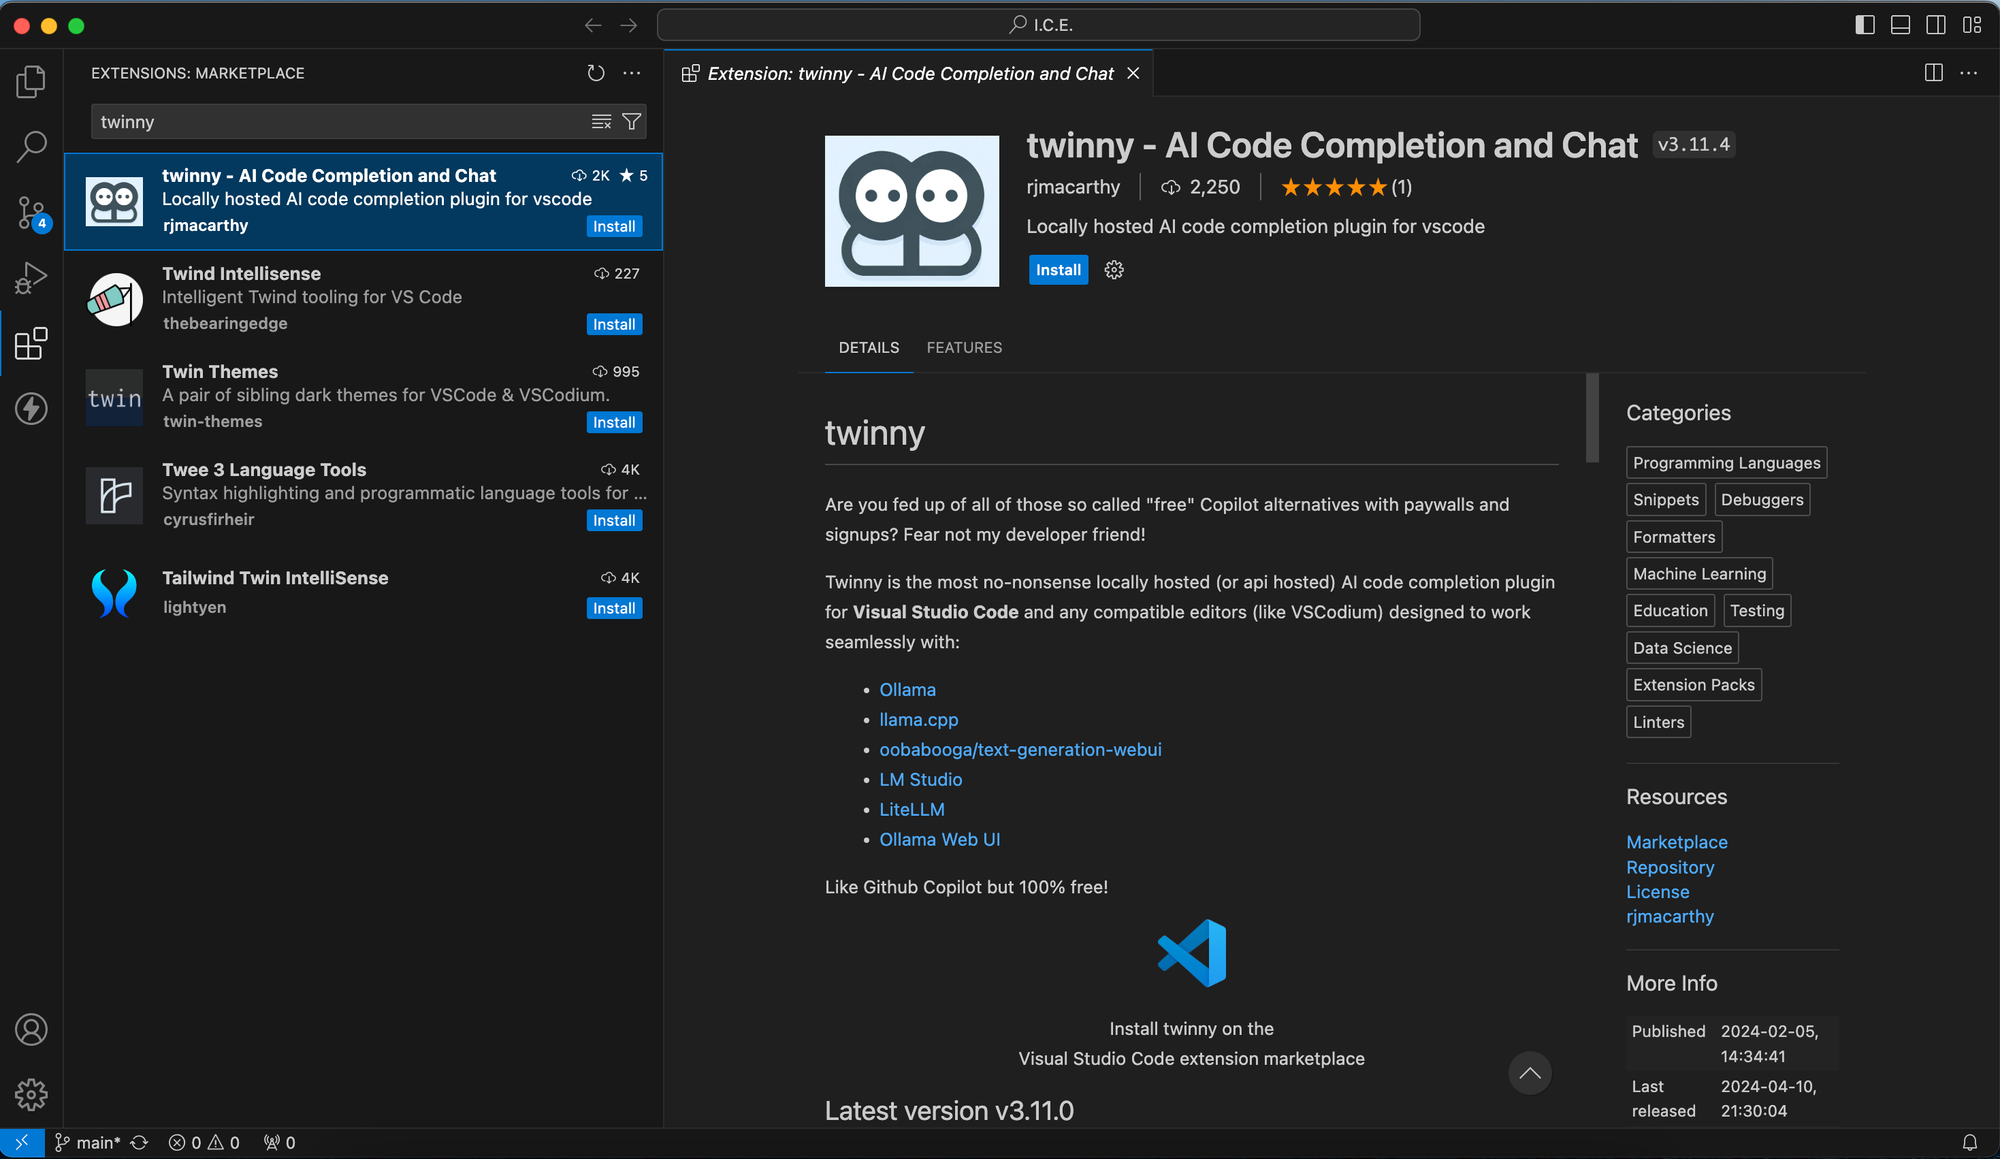Click the README vertical scrollbar thumb
The height and width of the screenshot is (1159, 2000).
(x=1592, y=418)
